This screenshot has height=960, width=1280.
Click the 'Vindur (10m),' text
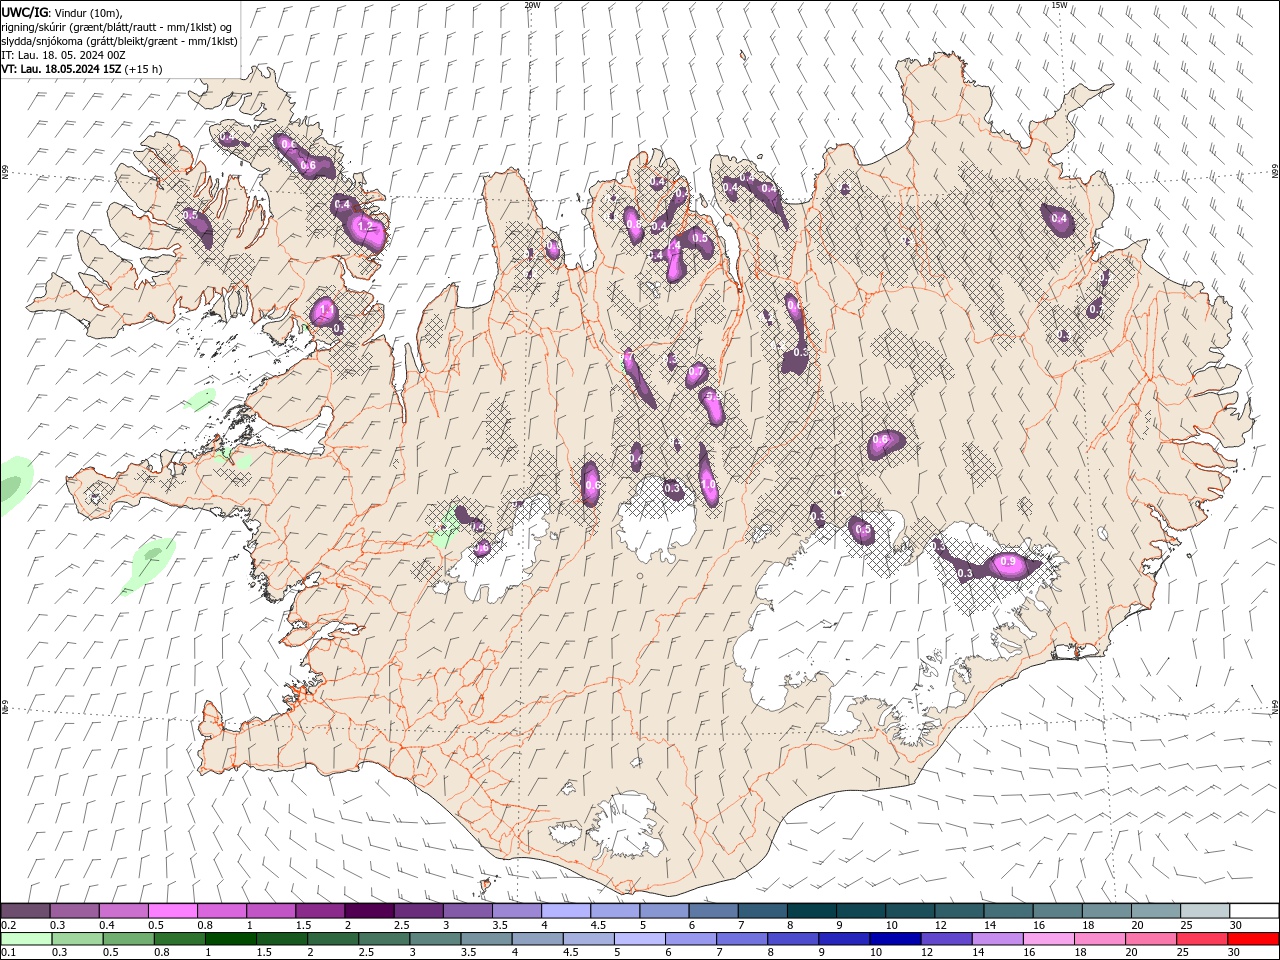point(89,12)
